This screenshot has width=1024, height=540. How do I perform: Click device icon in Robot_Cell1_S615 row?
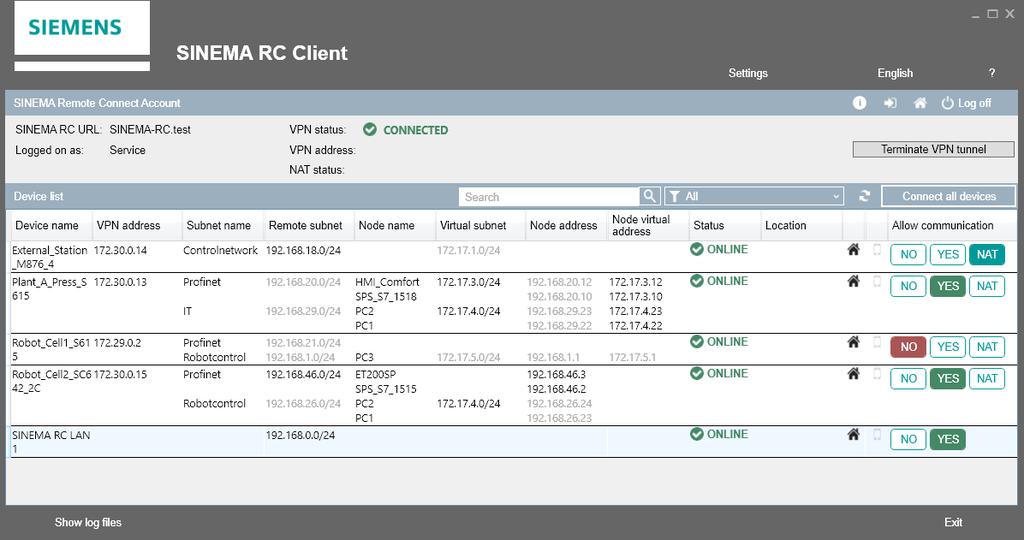[877, 341]
